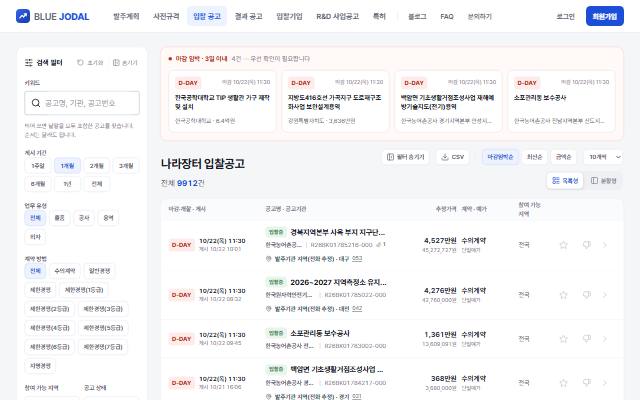
Task: Open the first listing with the chevron arrow
Action: pyautogui.click(x=605, y=245)
